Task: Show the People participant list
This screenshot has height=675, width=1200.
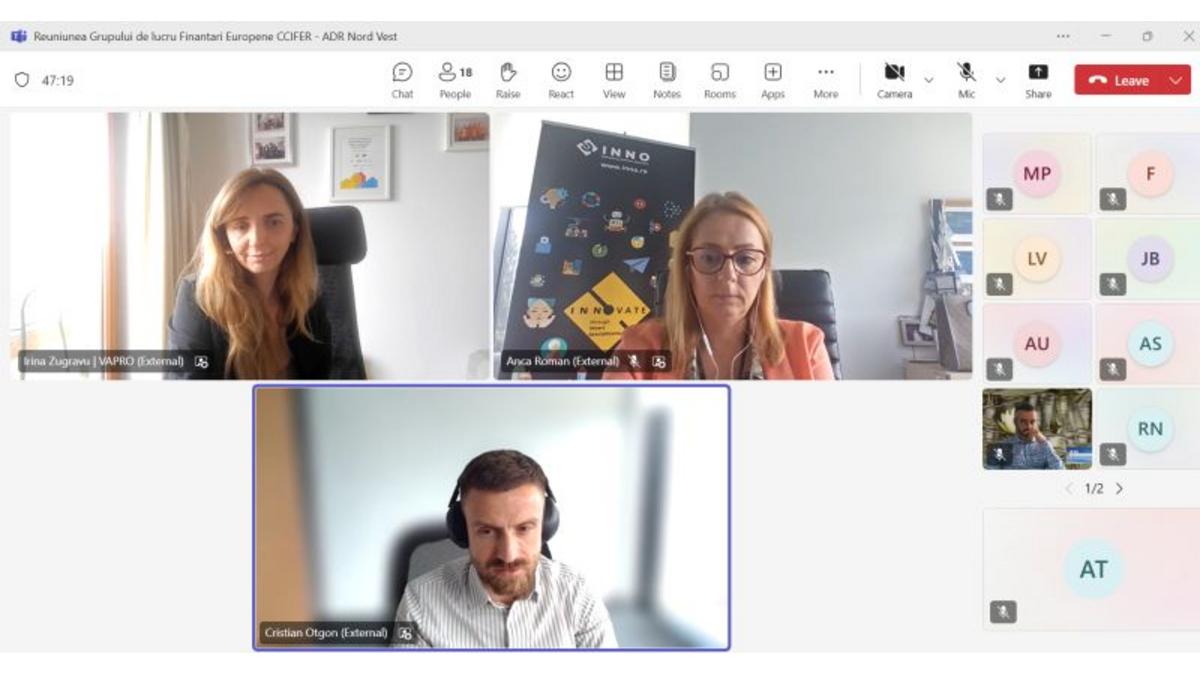Action: (x=455, y=80)
